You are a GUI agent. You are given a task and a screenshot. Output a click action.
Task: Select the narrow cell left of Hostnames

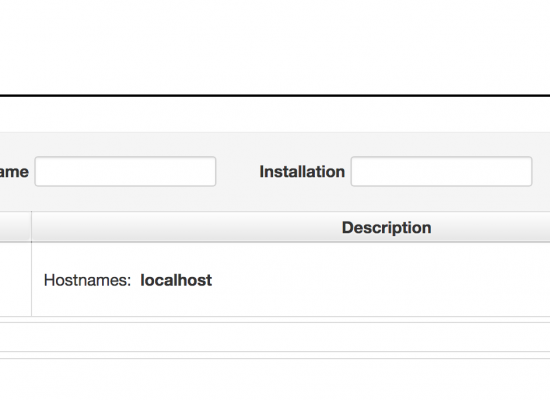(x=15, y=280)
